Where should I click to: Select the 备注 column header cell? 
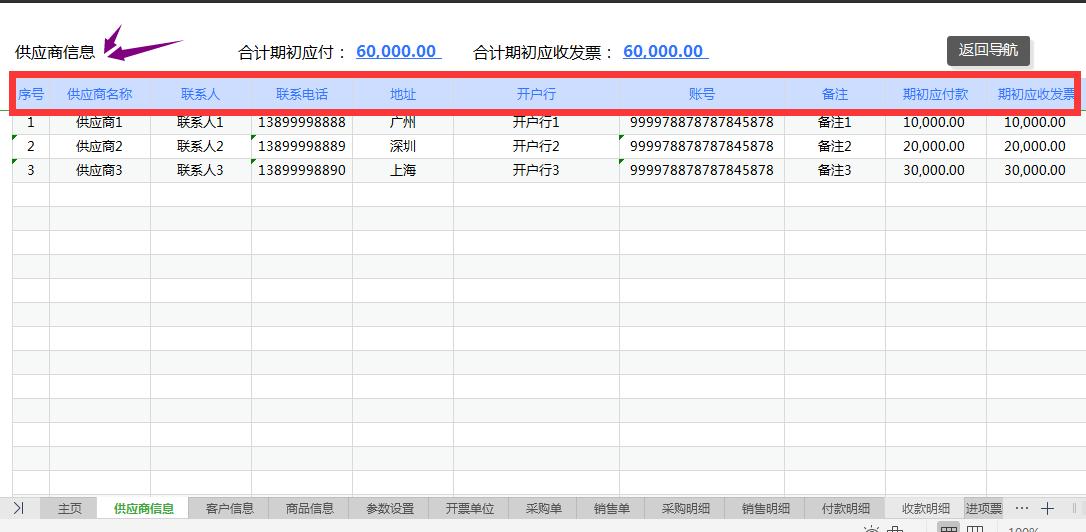click(835, 94)
